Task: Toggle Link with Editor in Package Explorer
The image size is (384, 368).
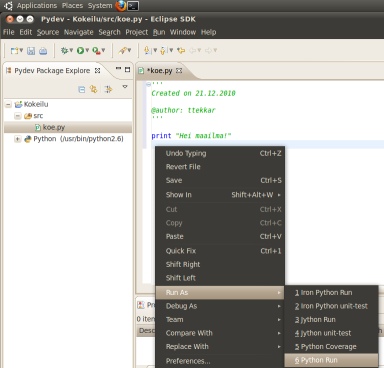Action: (x=94, y=89)
